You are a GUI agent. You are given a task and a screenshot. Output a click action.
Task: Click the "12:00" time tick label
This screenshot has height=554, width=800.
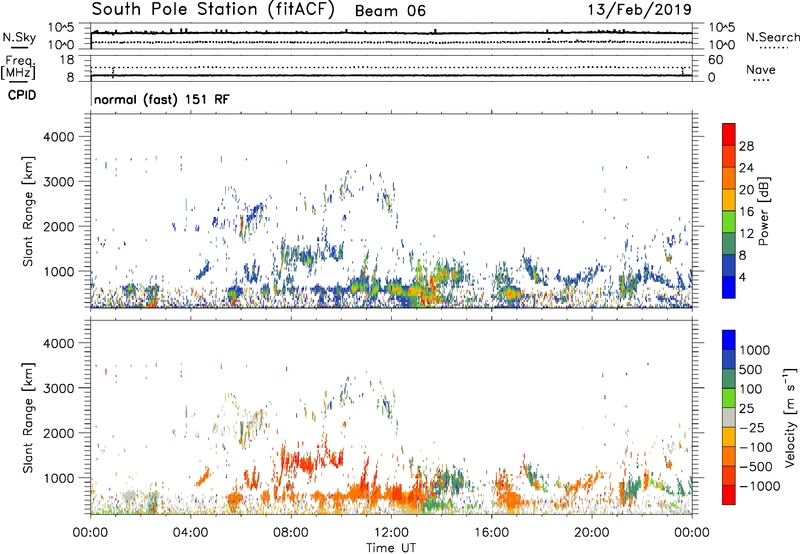(x=391, y=533)
